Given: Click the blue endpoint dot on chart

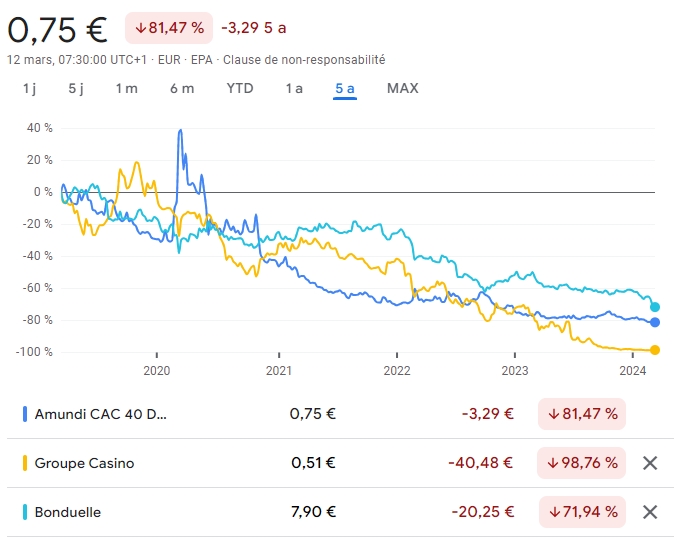Looking at the screenshot, I should point(655,322).
